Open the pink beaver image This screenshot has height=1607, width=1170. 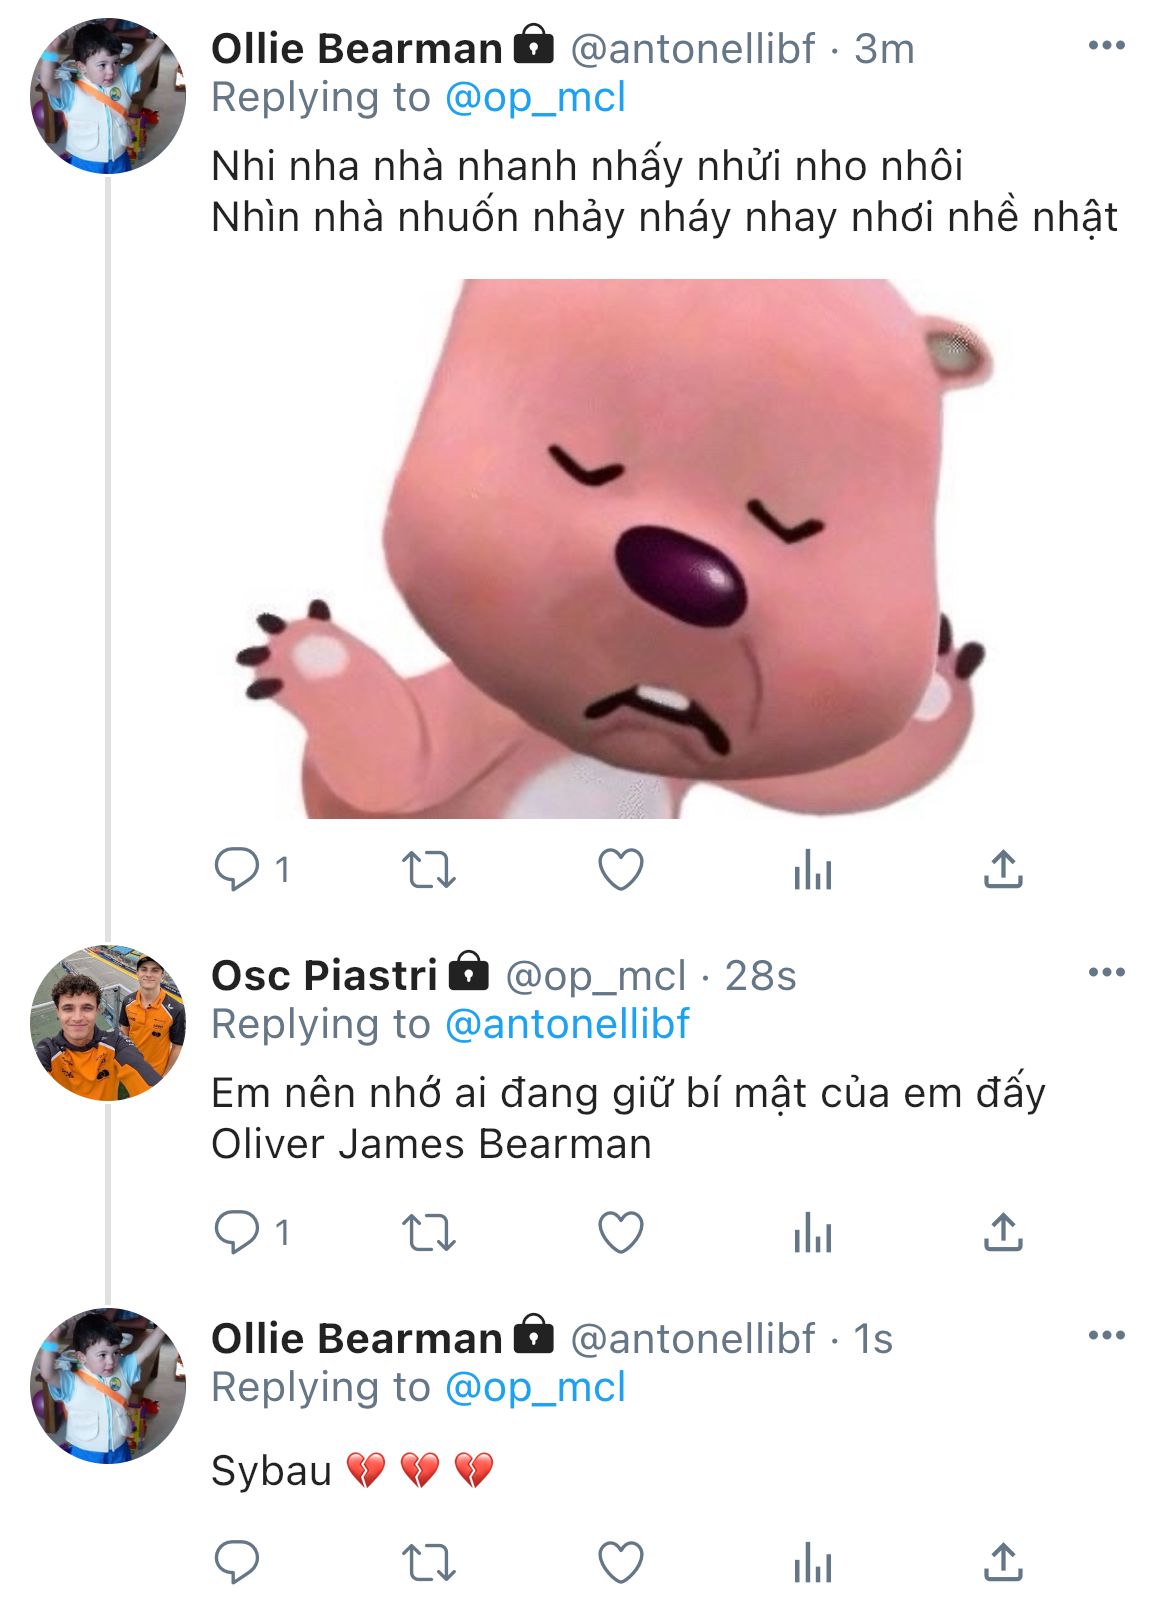(610, 548)
